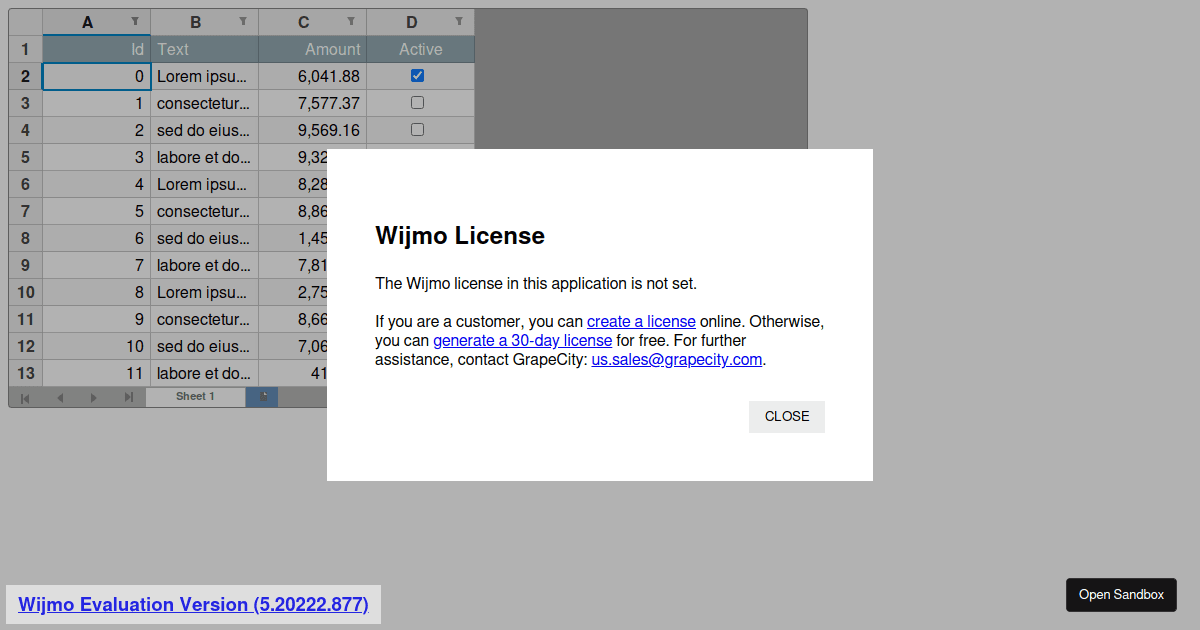Select row header 7
The height and width of the screenshot is (630, 1200).
(x=25, y=211)
